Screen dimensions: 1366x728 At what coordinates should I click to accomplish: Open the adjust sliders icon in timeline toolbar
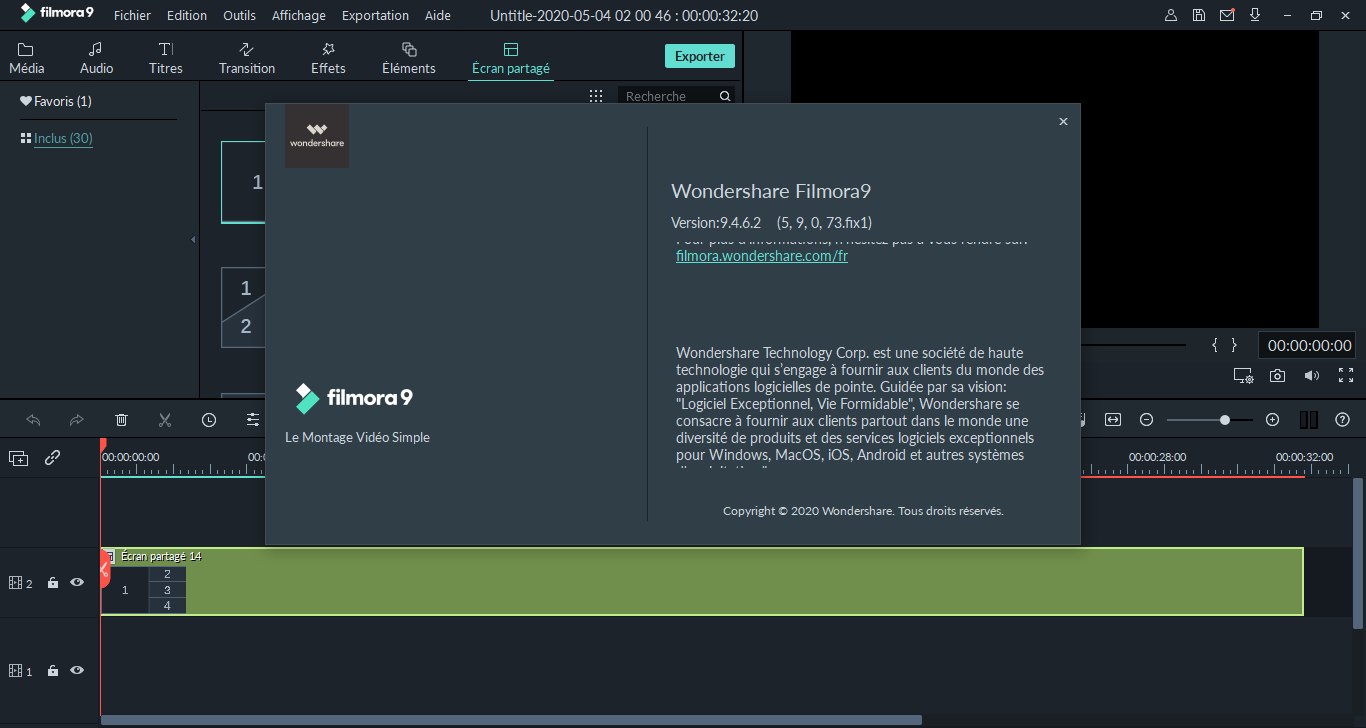(253, 420)
